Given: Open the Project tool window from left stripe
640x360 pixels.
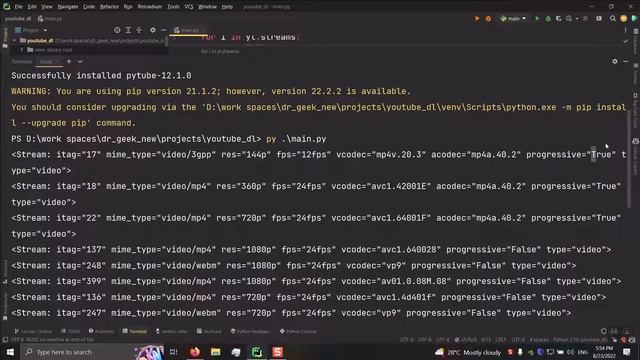Looking at the screenshot, I should coord(5,38).
